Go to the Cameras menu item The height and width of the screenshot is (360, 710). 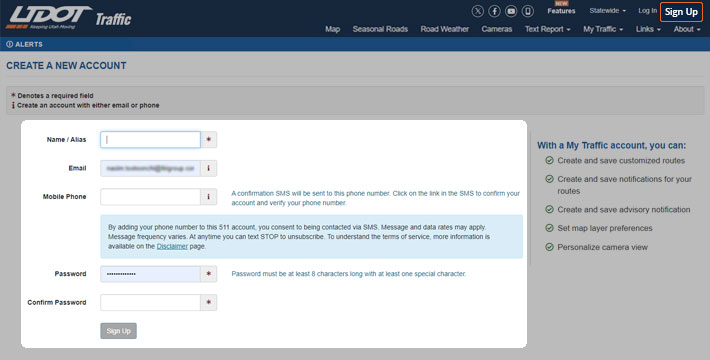coord(497,29)
